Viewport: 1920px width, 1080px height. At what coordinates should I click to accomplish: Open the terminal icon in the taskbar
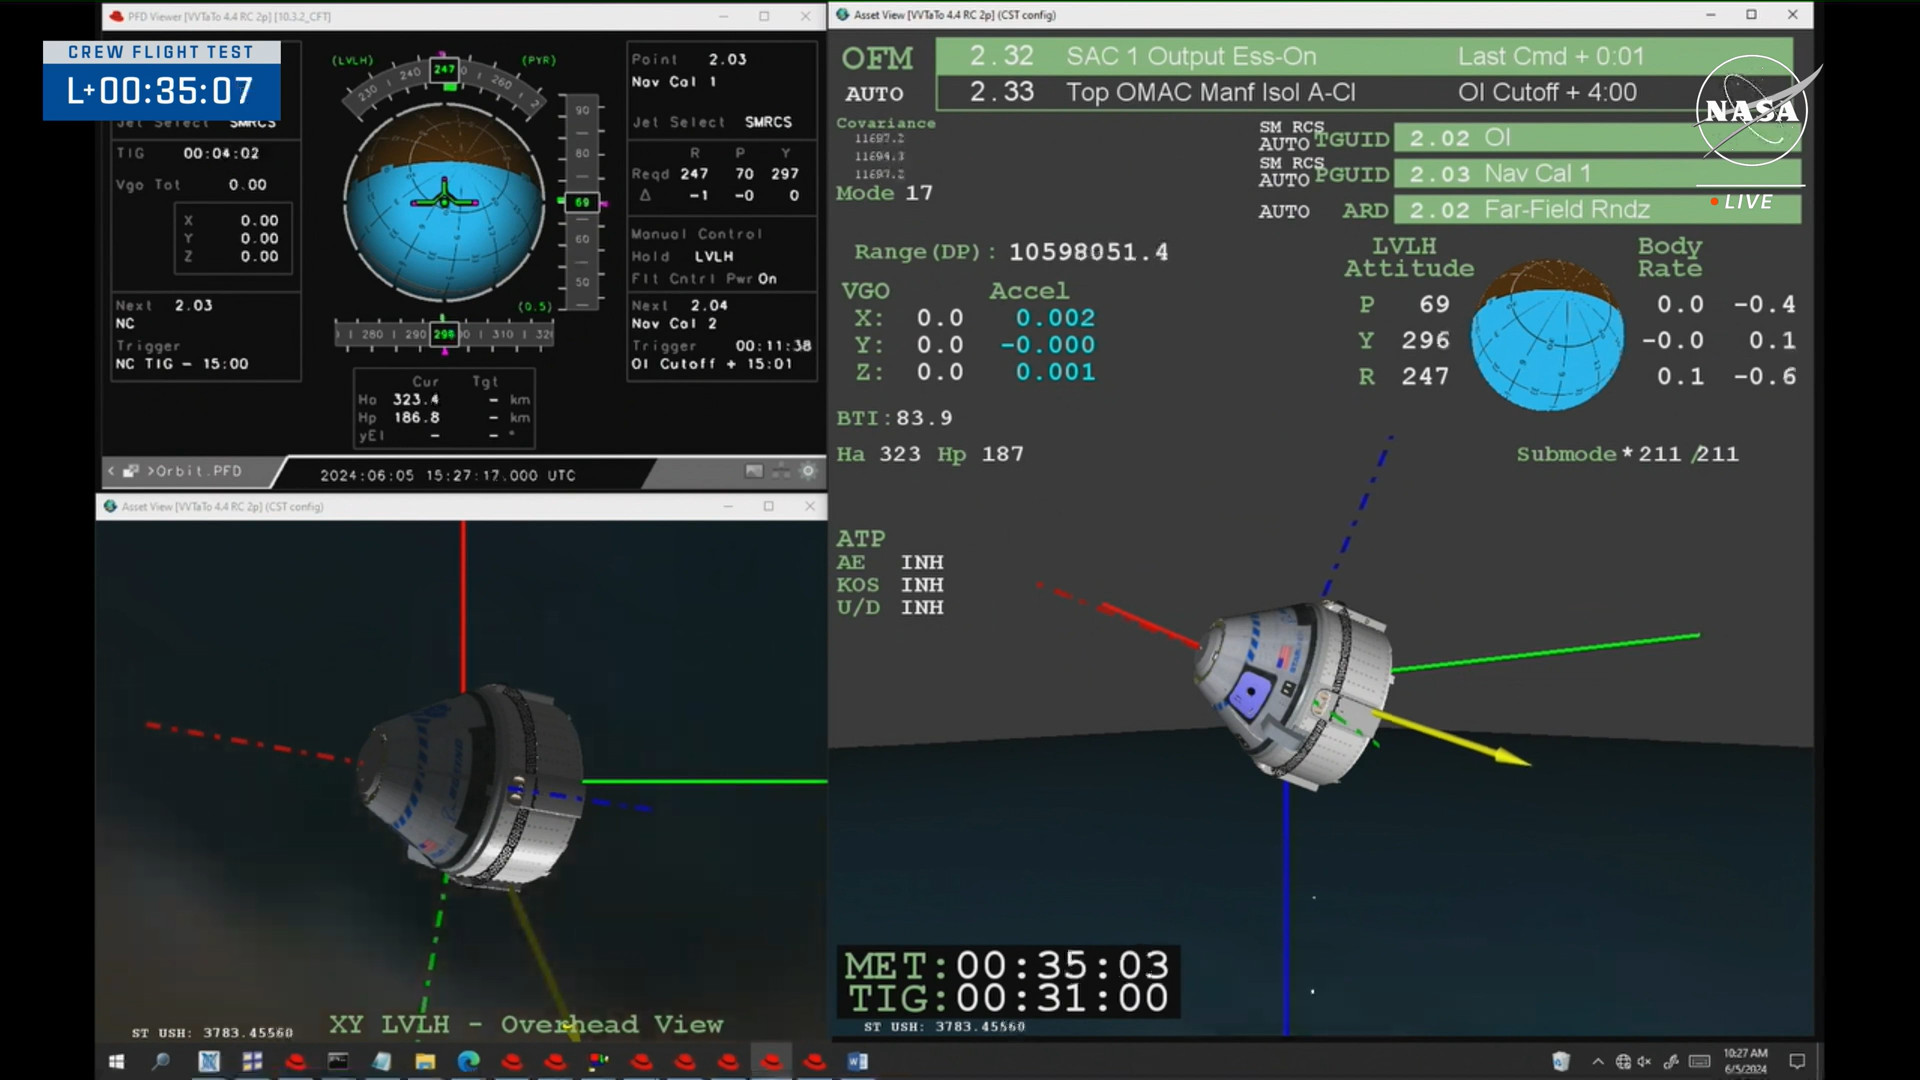tap(338, 1061)
